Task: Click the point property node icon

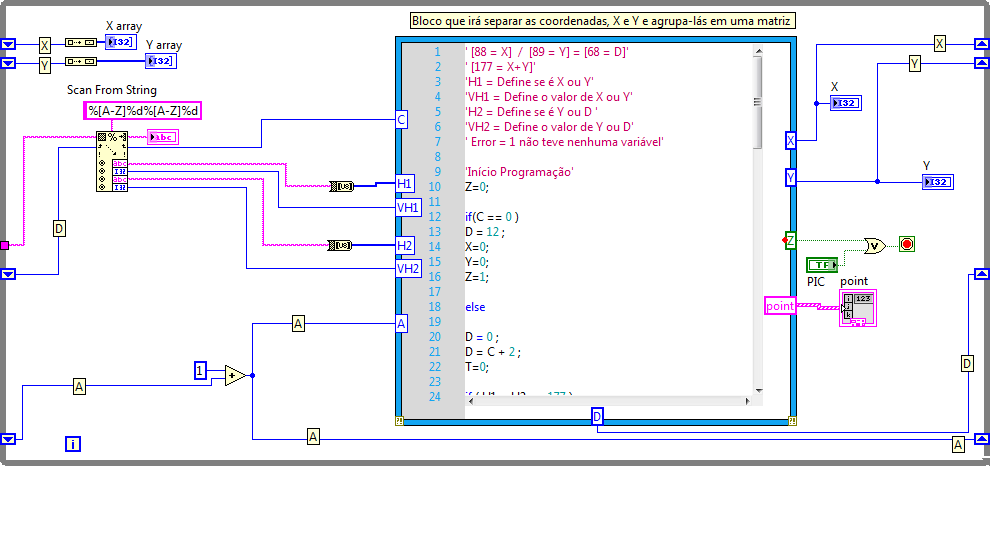Action: pos(858,308)
